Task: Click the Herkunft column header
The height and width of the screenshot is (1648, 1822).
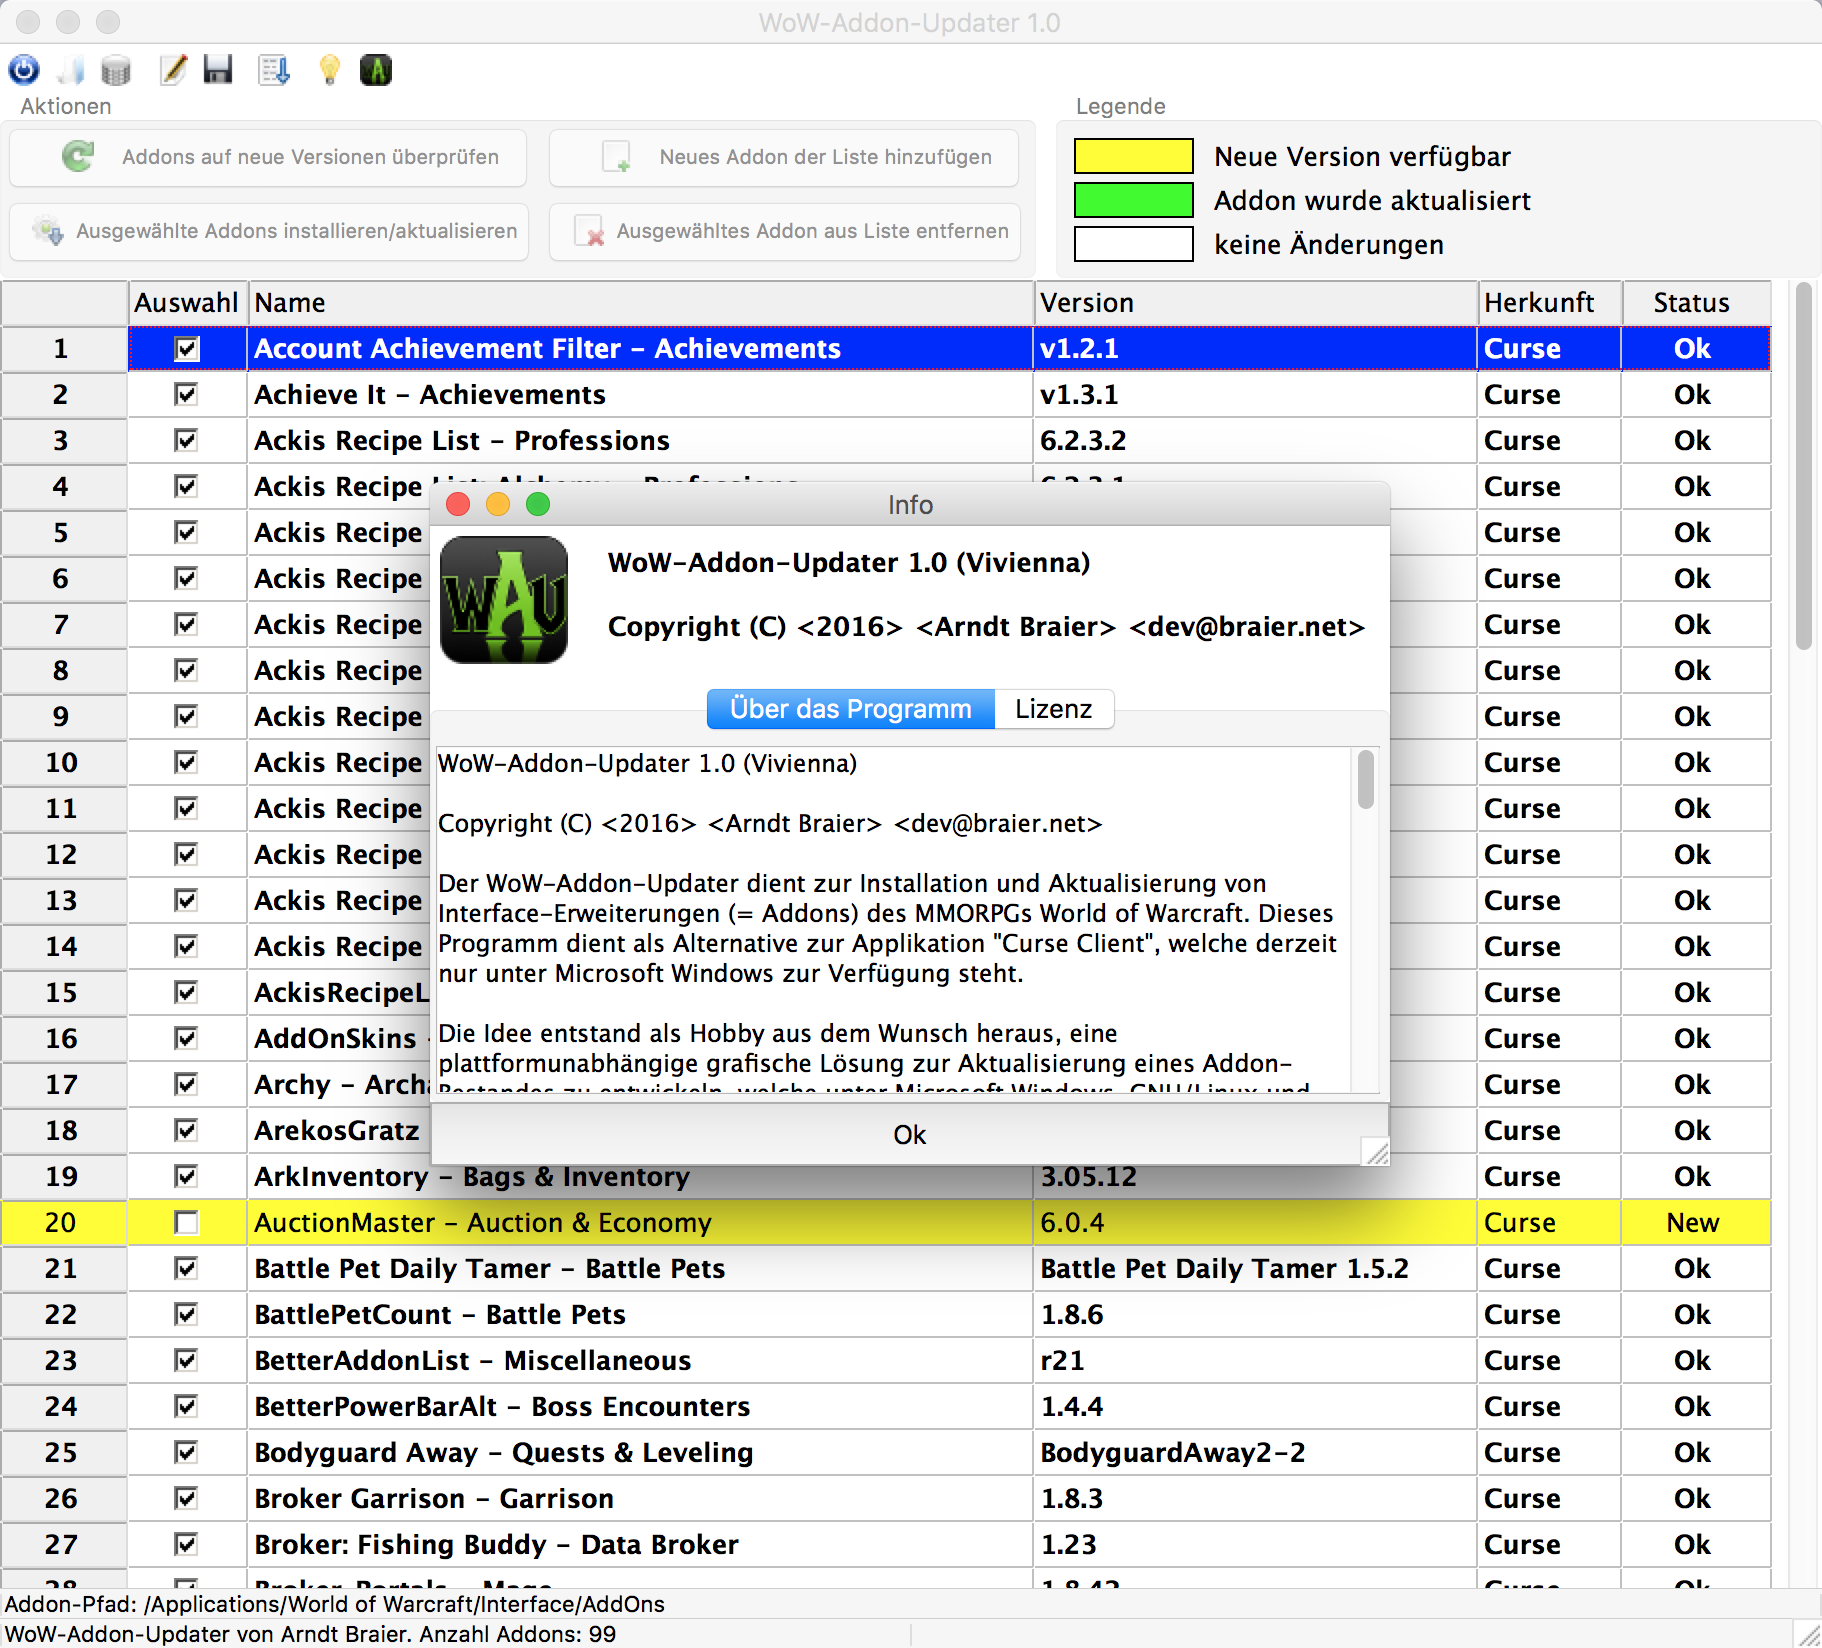Action: point(1550,303)
